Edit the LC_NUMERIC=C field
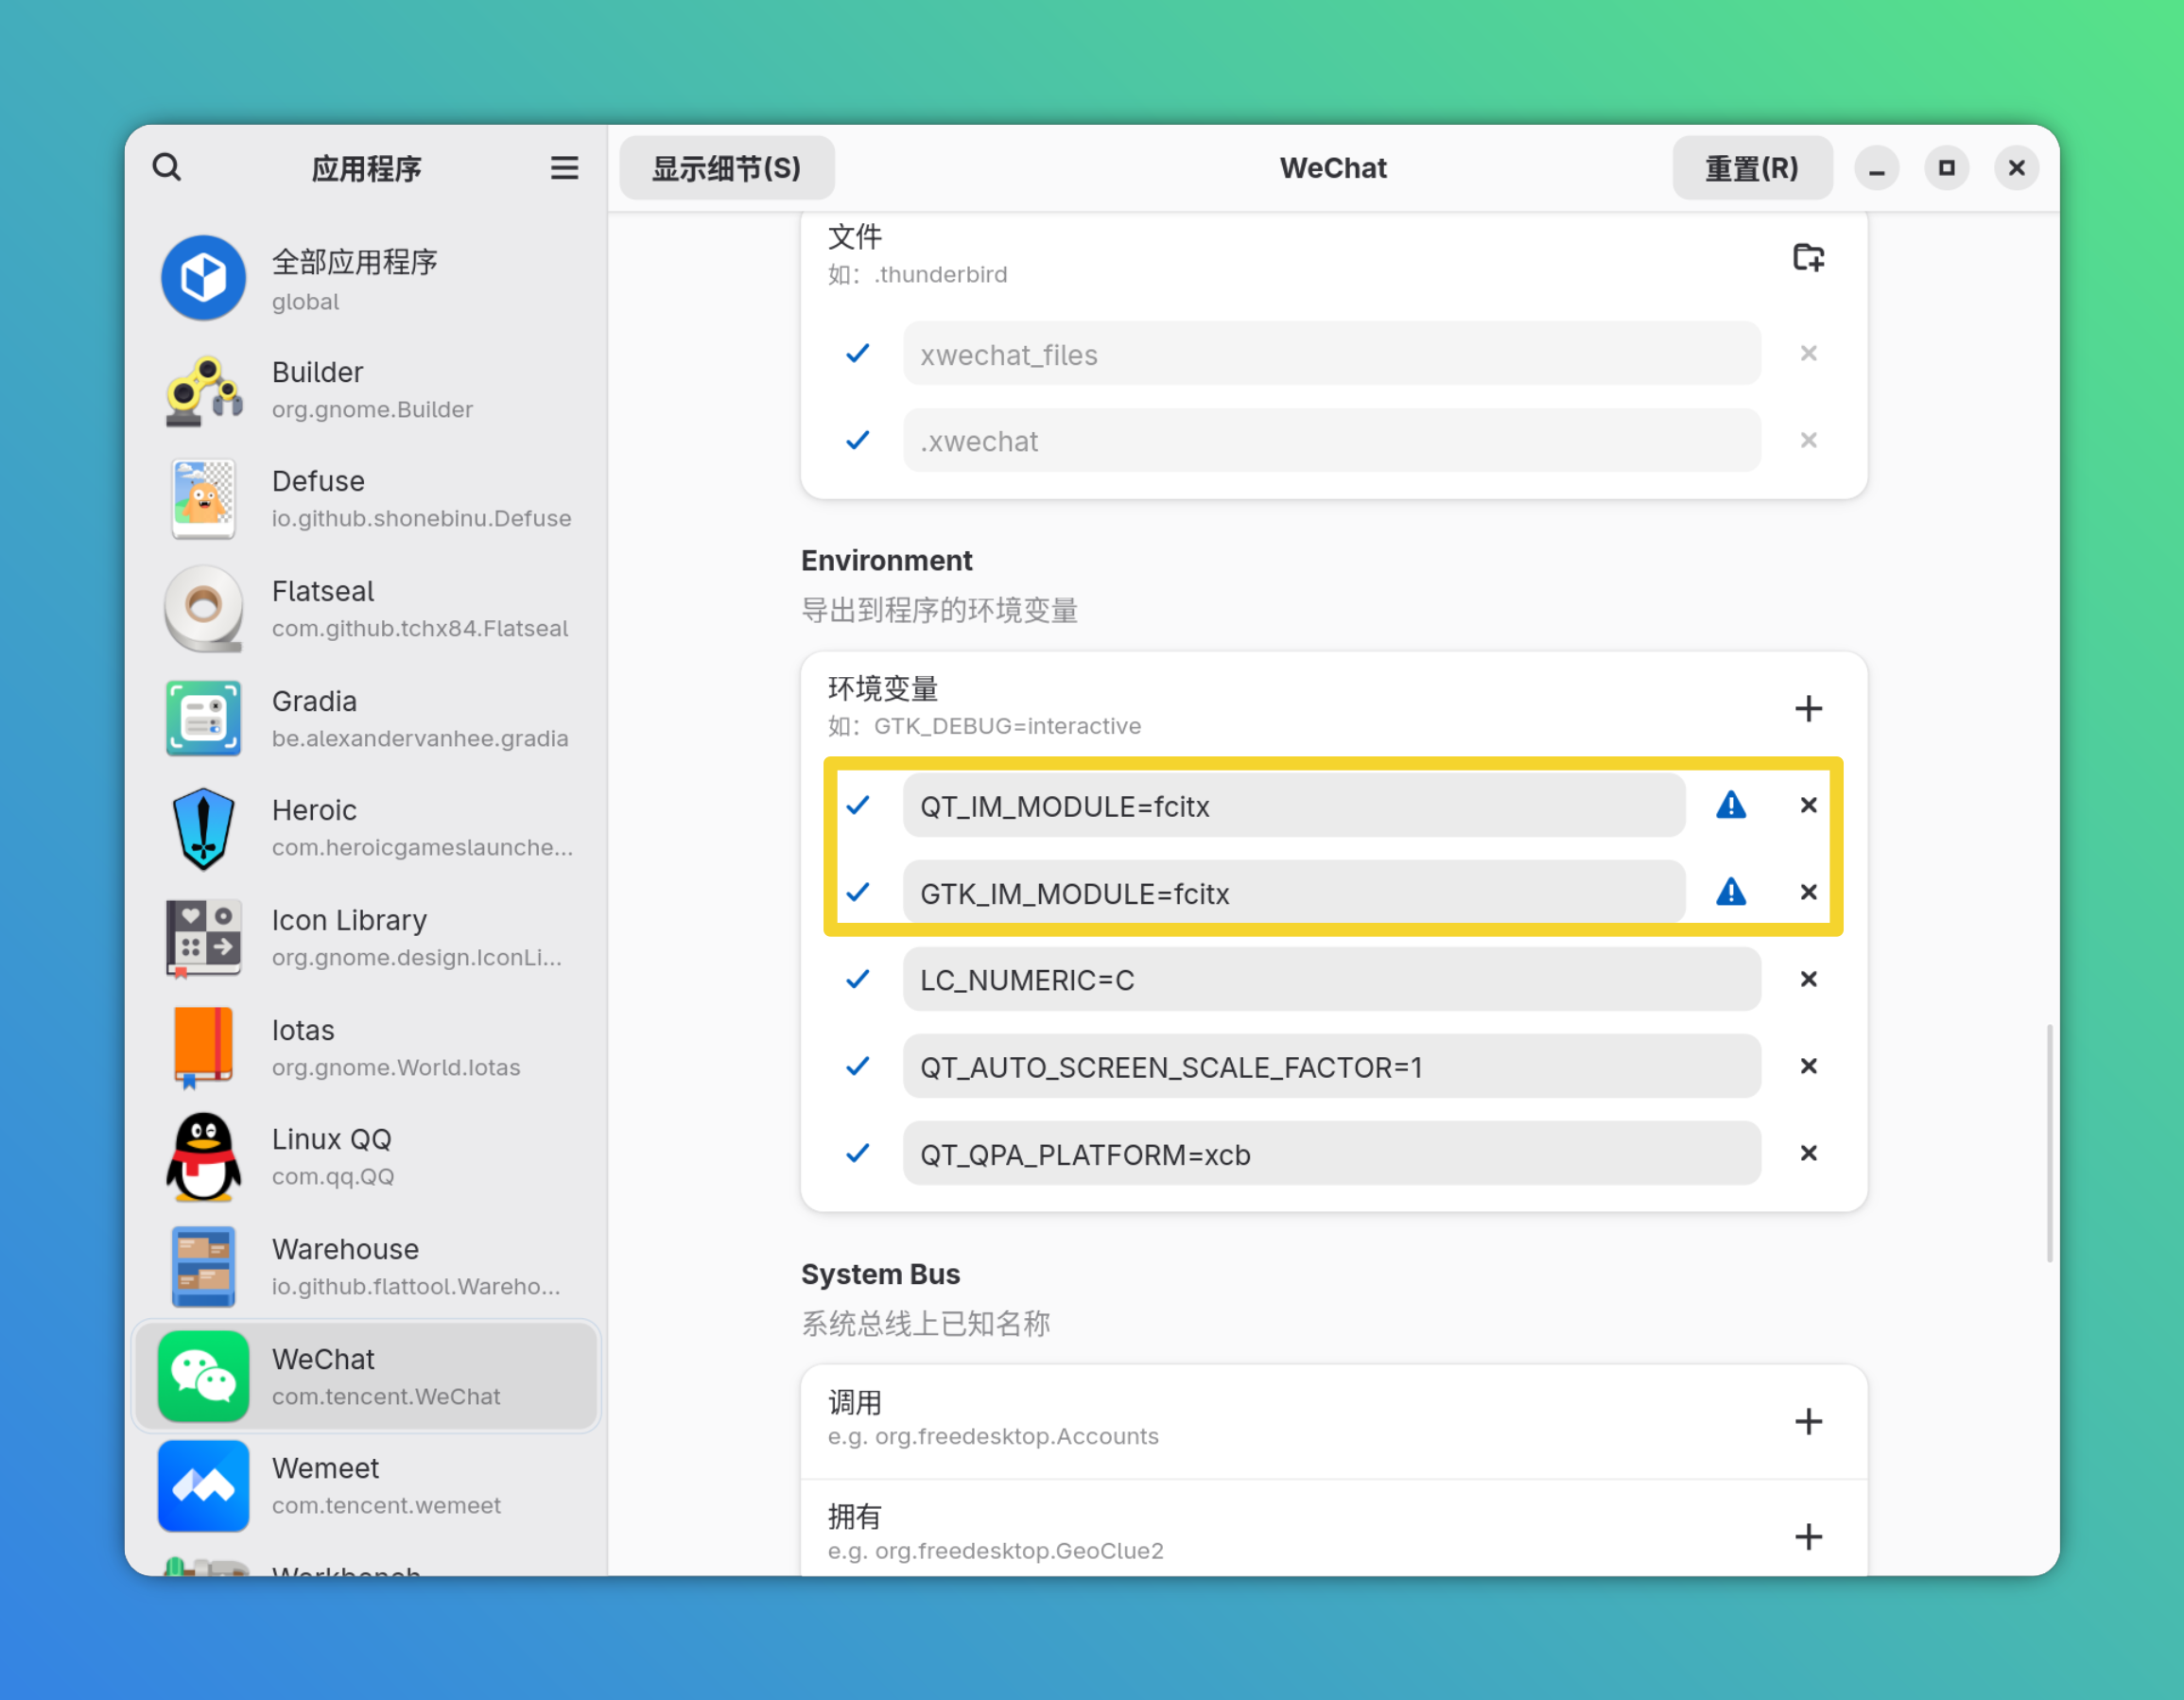The width and height of the screenshot is (2184, 1700). (x=1331, y=979)
